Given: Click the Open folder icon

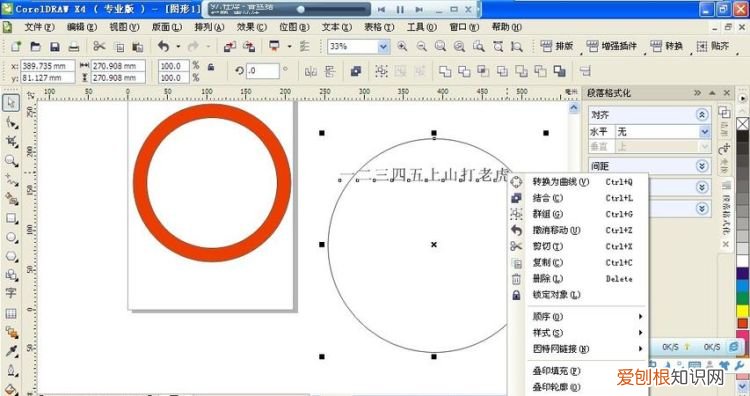Looking at the screenshot, I should (35, 46).
